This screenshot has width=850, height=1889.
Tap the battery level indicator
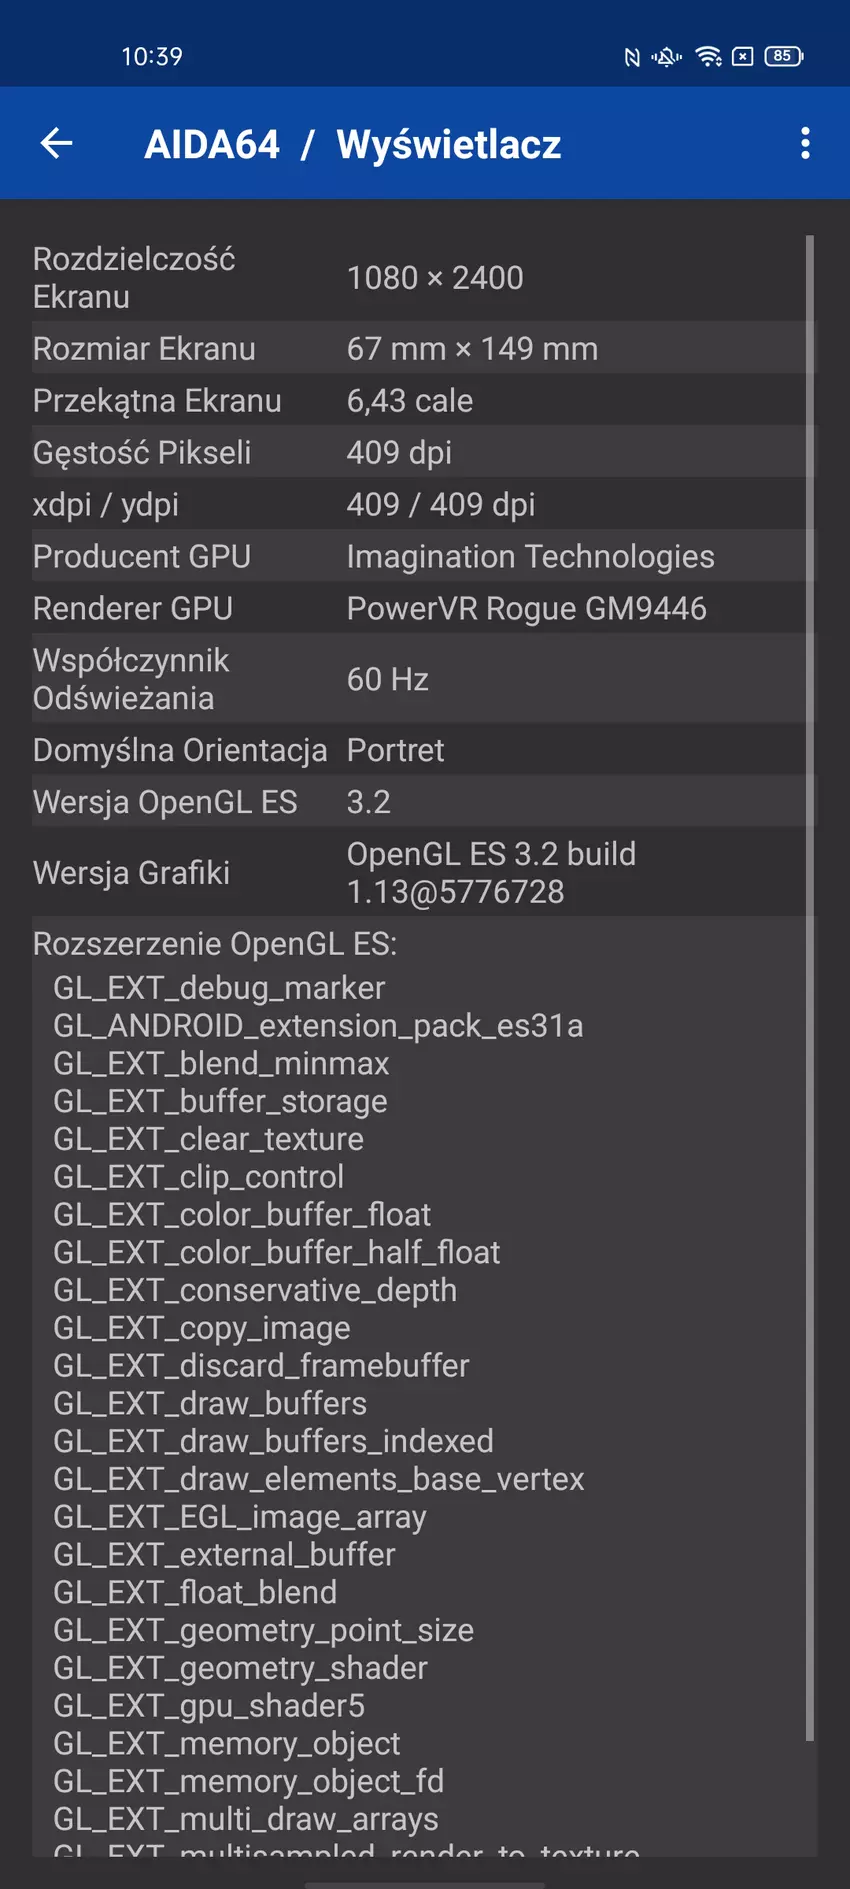783,56
